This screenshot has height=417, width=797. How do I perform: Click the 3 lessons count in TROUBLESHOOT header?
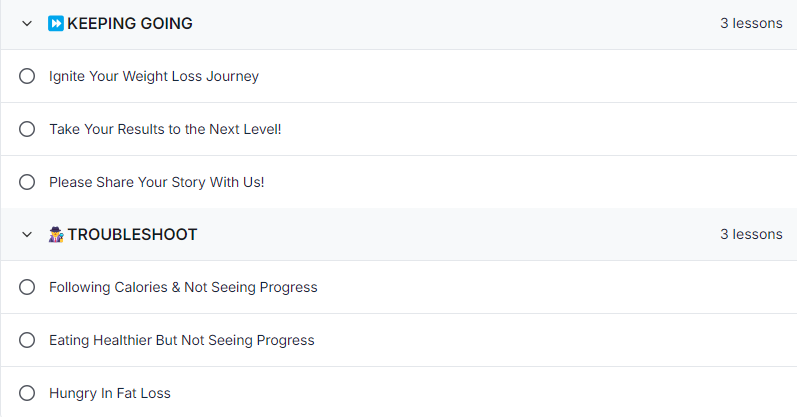(x=751, y=234)
